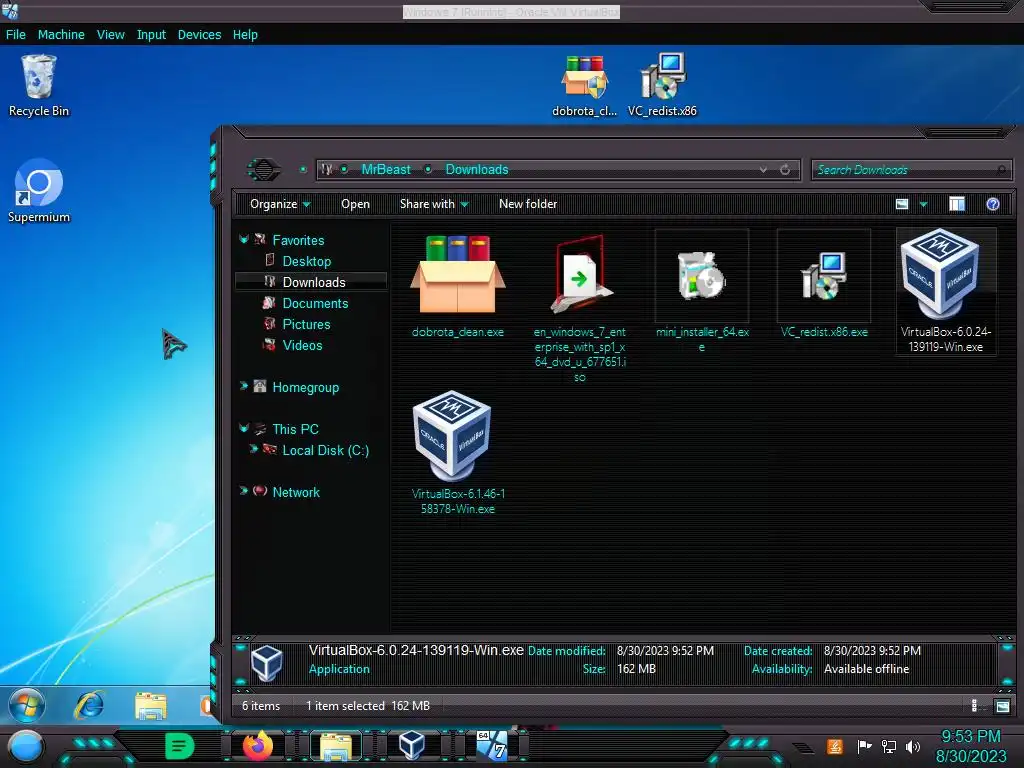Screen dimensions: 1024x768
Task: Open Videos in the navigation pane
Action: pyautogui.click(x=302, y=345)
